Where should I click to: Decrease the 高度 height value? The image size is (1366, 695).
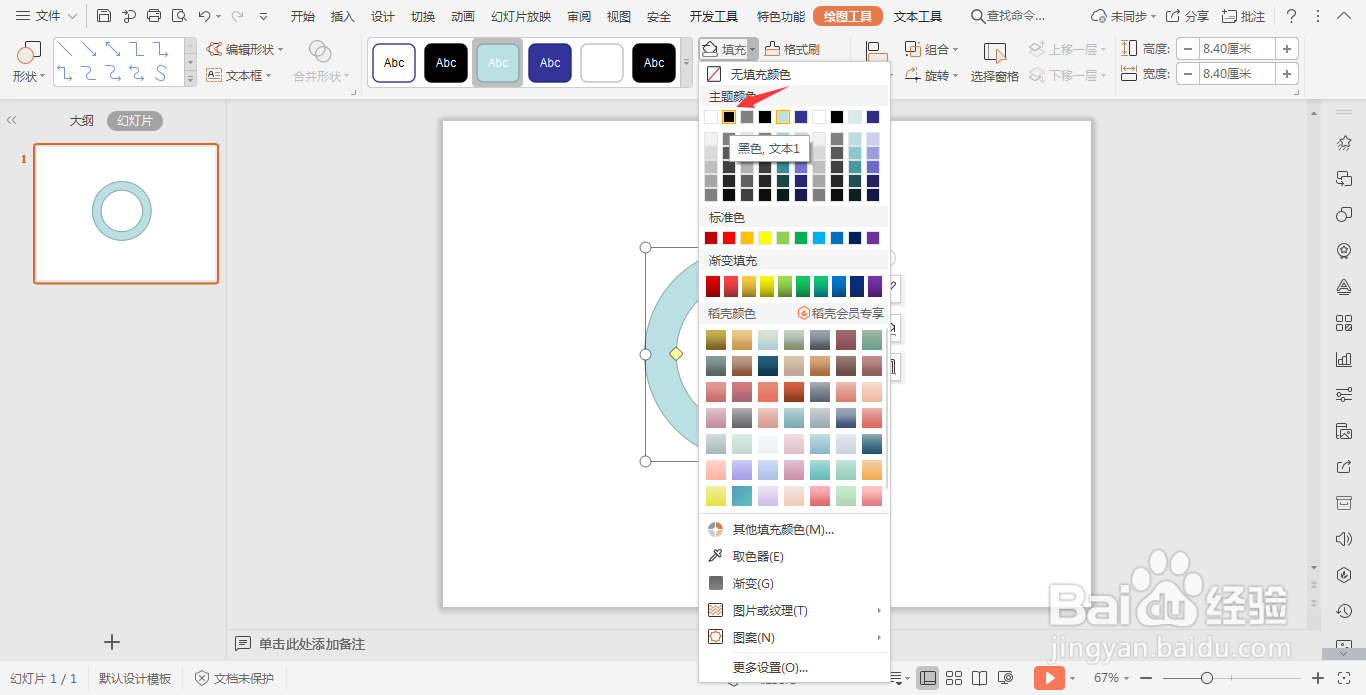[x=1187, y=48]
